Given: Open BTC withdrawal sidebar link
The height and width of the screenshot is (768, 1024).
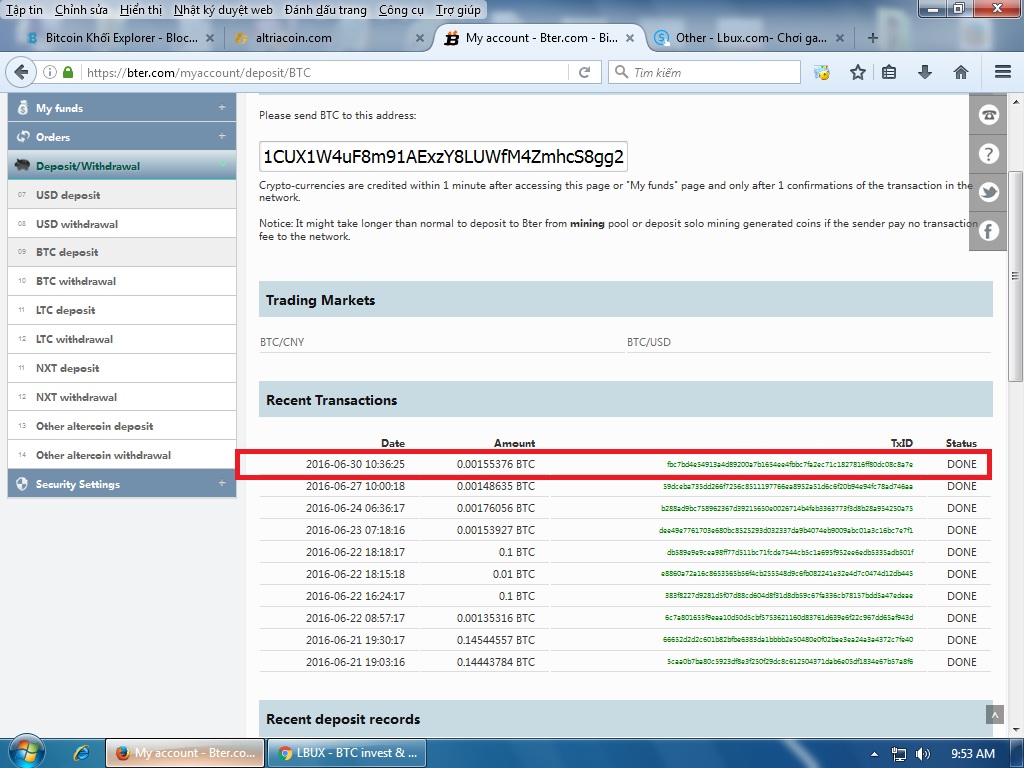Looking at the screenshot, I should point(122,281).
